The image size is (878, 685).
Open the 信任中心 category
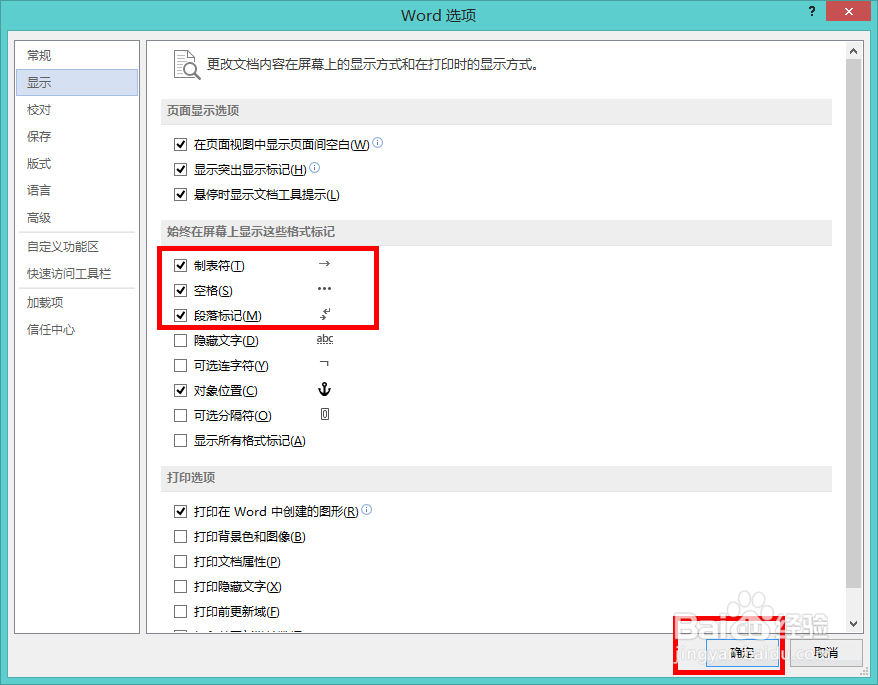(77, 329)
